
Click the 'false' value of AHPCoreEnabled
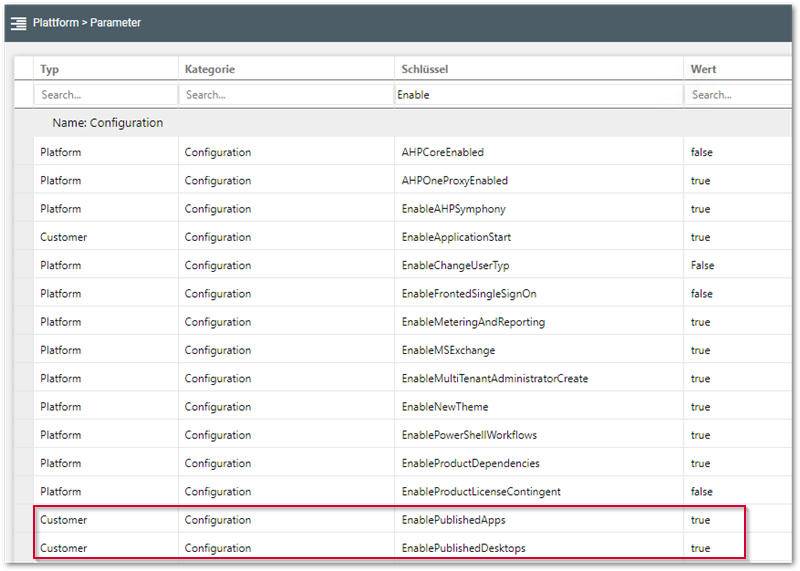click(702, 152)
